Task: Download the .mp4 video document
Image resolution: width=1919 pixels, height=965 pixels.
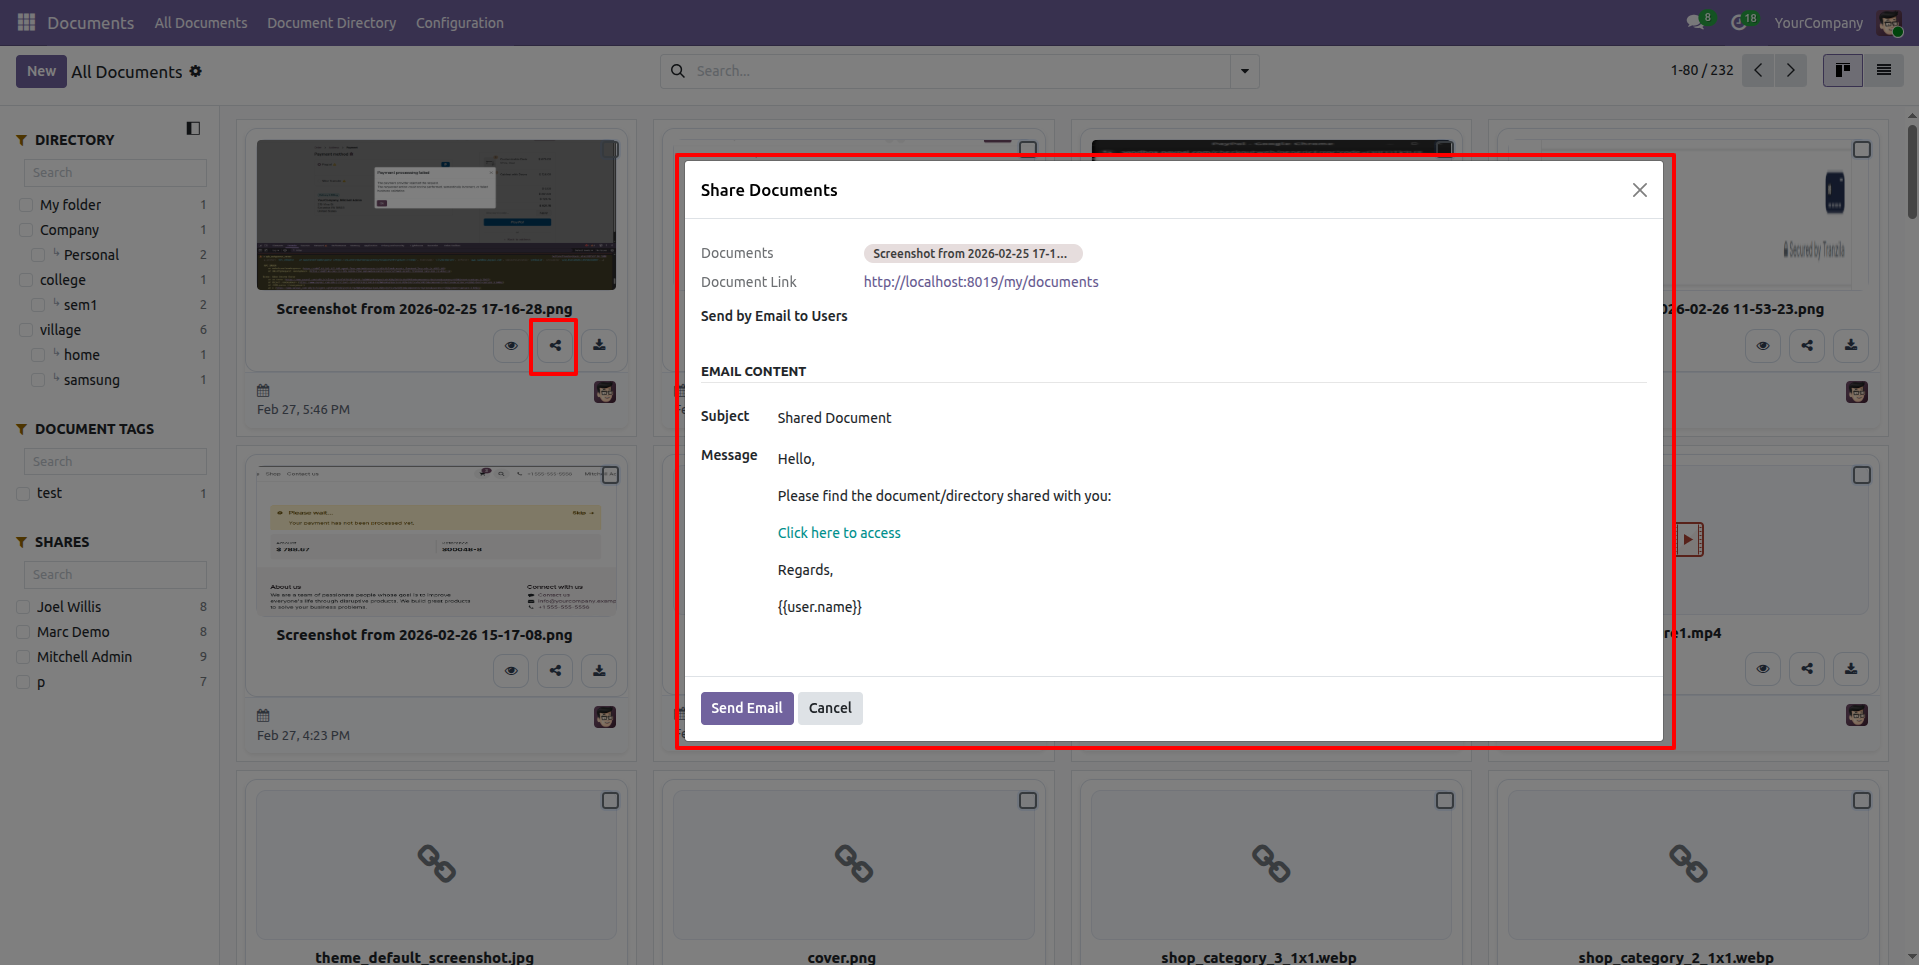Action: click(x=1851, y=669)
